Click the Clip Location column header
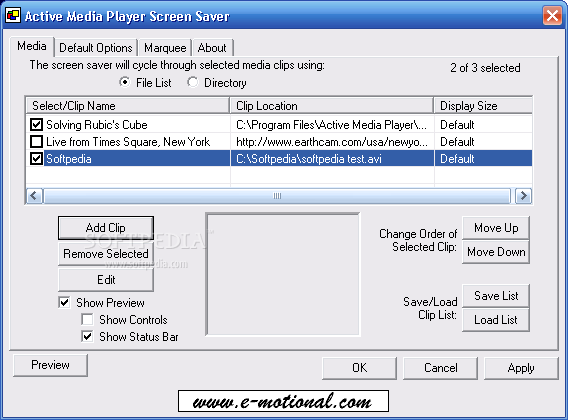The width and height of the screenshot is (568, 420). click(x=332, y=106)
